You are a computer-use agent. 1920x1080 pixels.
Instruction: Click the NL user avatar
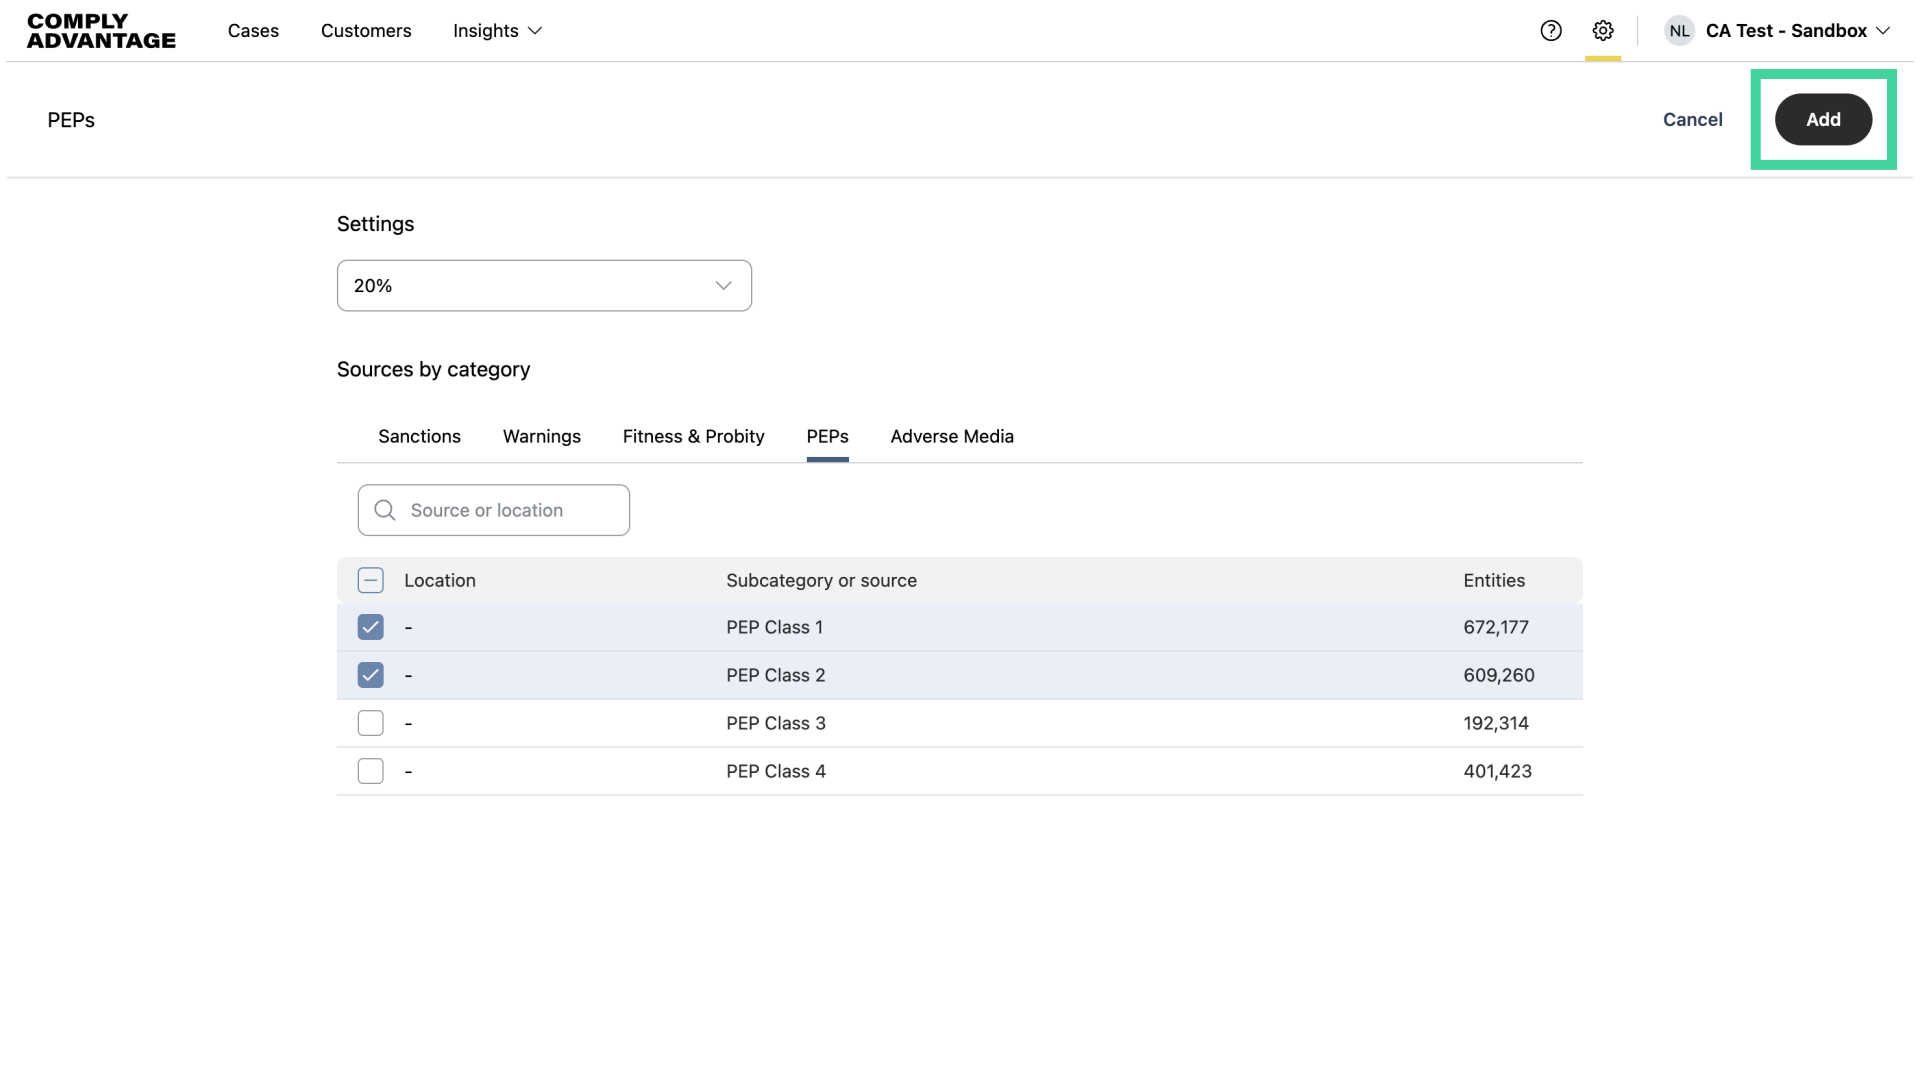(1679, 31)
